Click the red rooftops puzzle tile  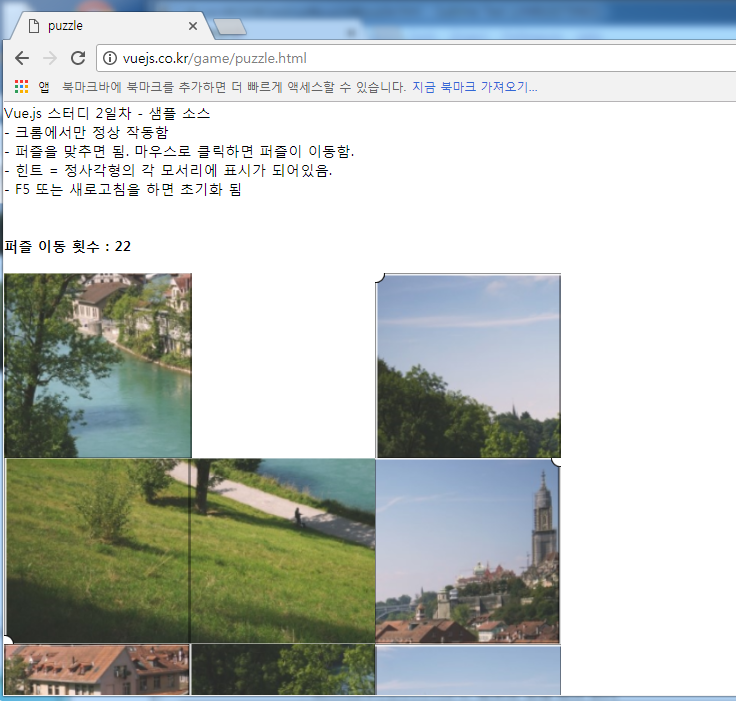(x=97, y=669)
